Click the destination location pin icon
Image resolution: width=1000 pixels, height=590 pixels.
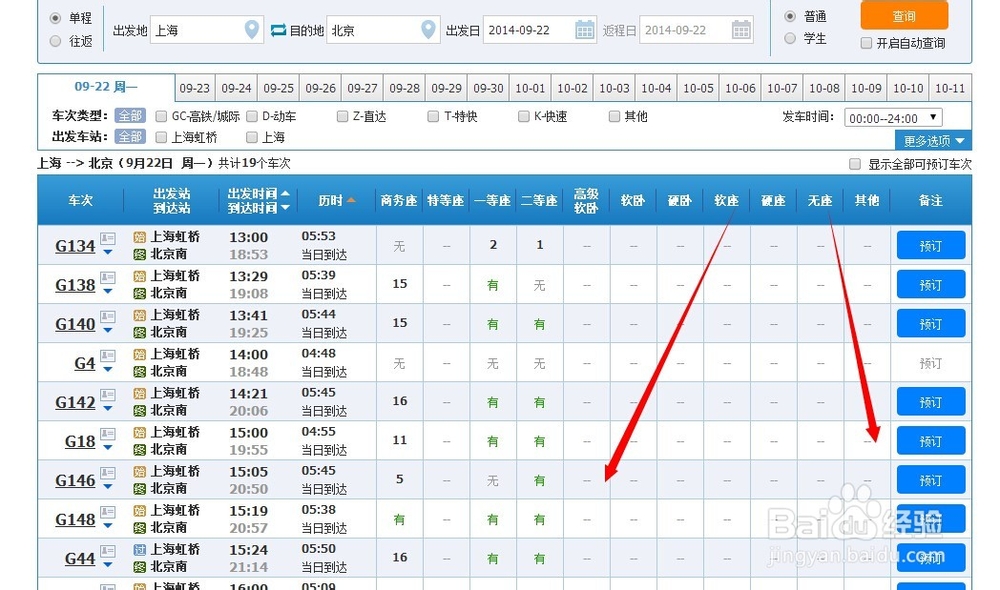click(429, 29)
